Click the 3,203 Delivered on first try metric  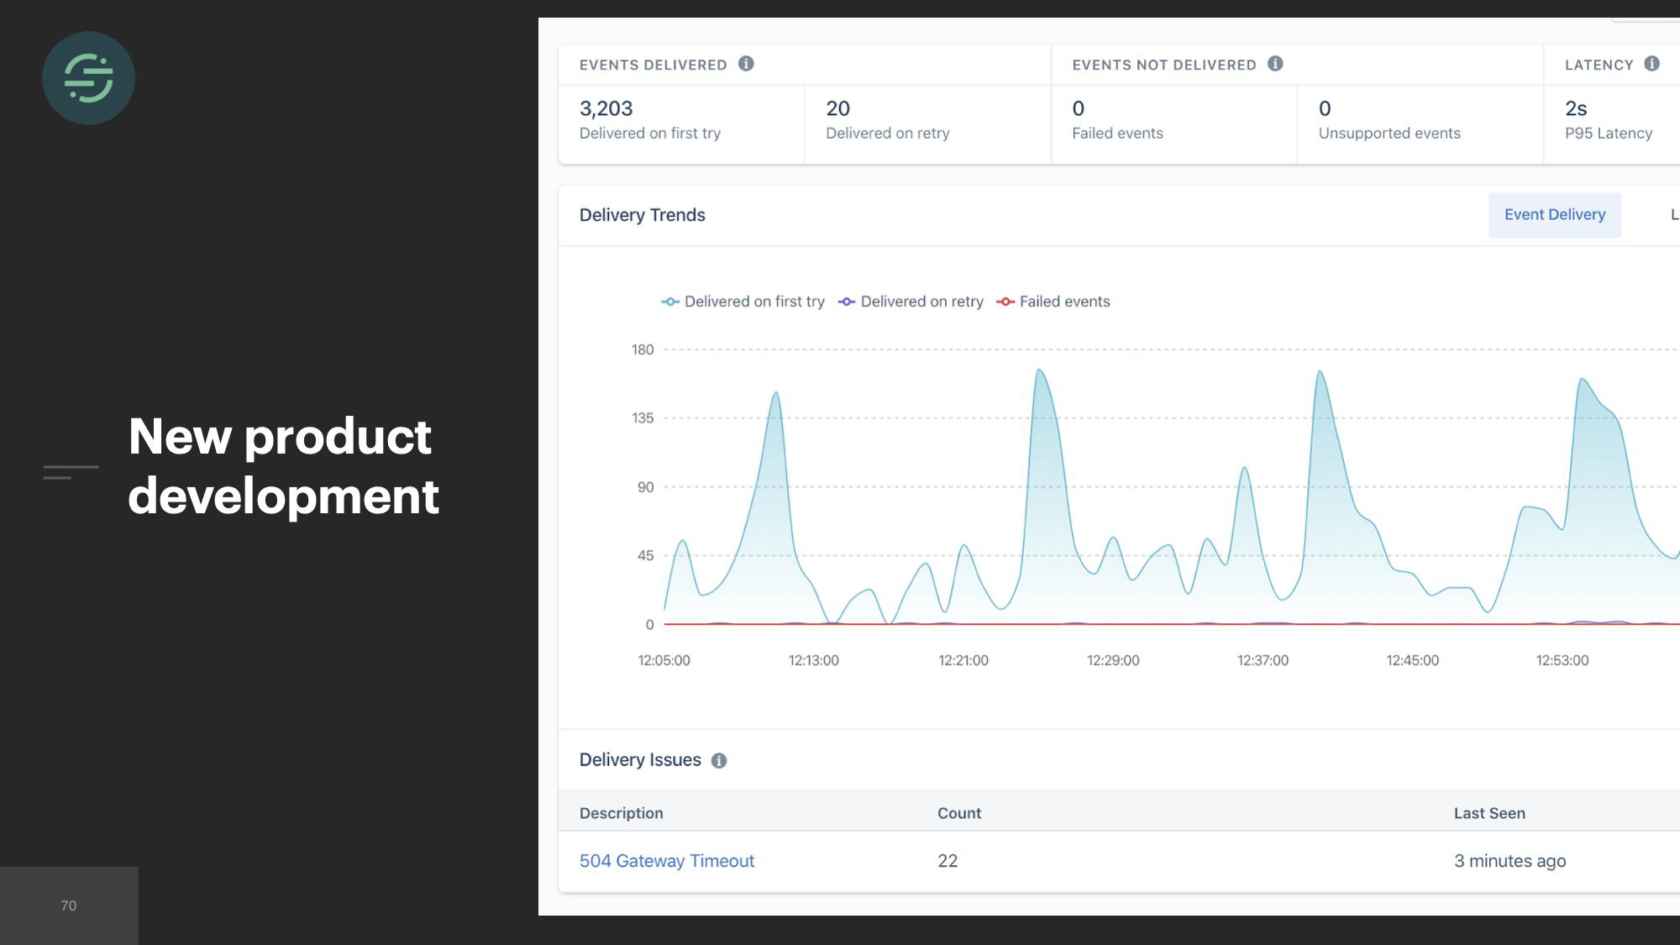coord(650,120)
